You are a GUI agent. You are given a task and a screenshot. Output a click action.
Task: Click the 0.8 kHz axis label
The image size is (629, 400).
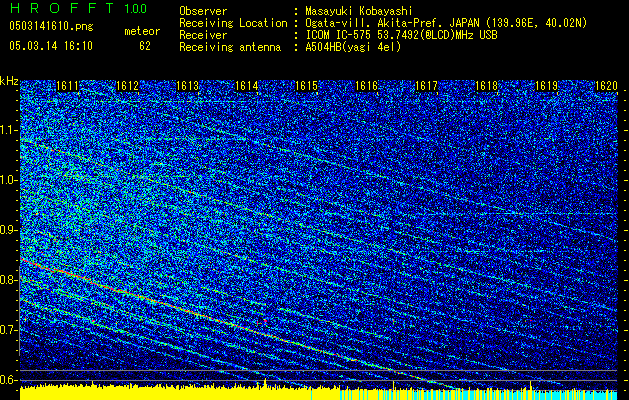(x=9, y=280)
